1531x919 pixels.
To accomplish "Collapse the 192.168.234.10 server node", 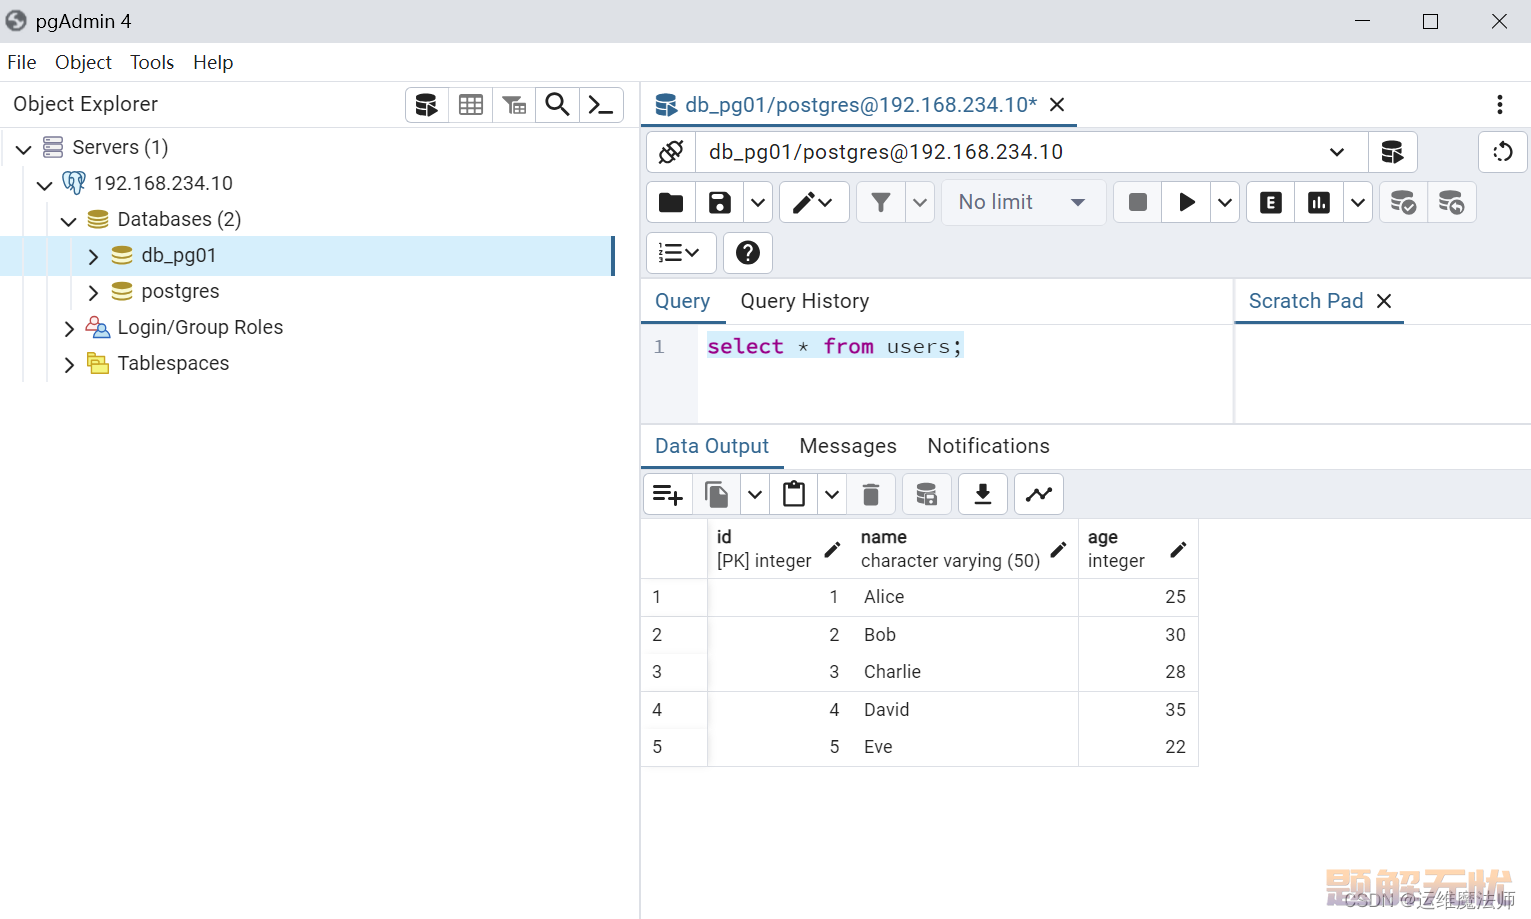I will [x=44, y=184].
